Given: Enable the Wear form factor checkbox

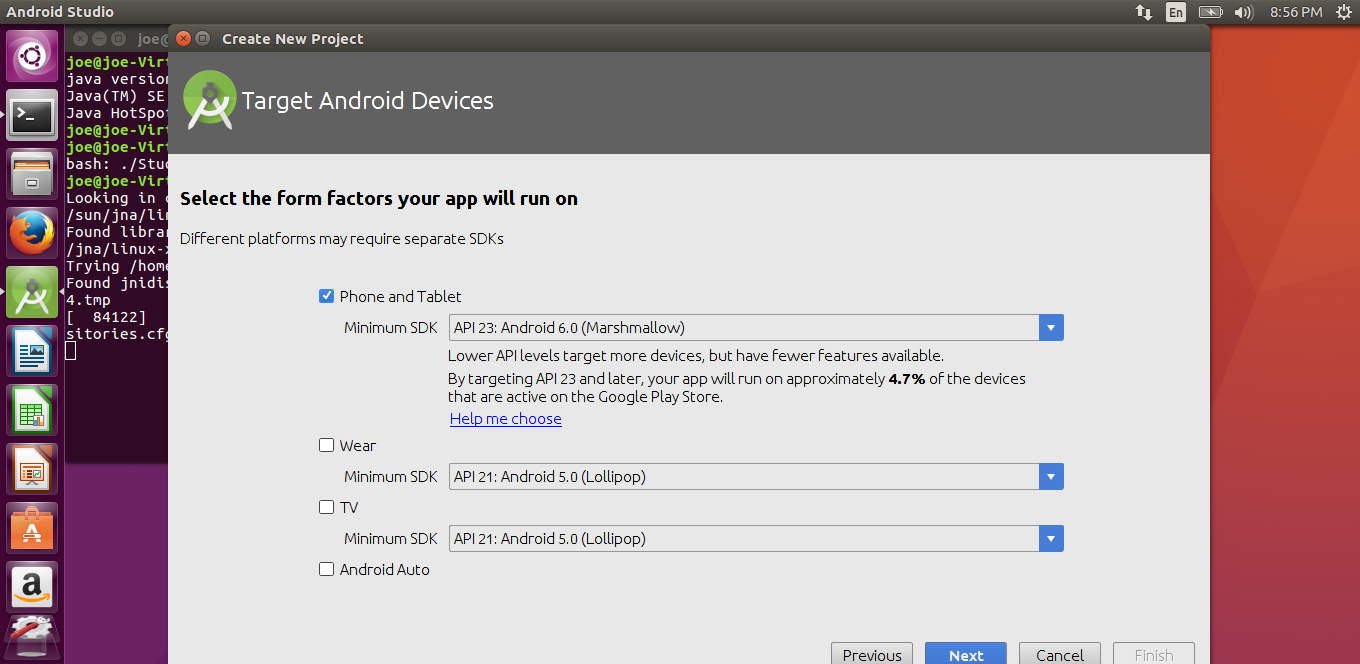Looking at the screenshot, I should coord(326,445).
